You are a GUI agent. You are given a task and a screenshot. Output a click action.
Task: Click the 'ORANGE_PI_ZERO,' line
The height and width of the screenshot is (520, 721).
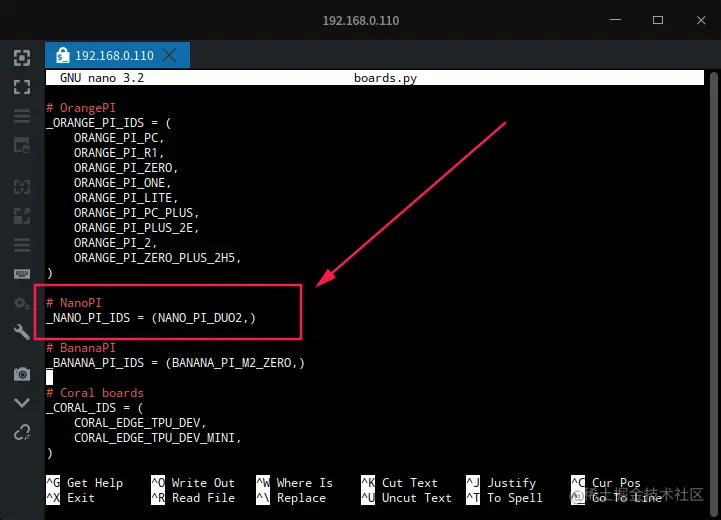coord(126,168)
